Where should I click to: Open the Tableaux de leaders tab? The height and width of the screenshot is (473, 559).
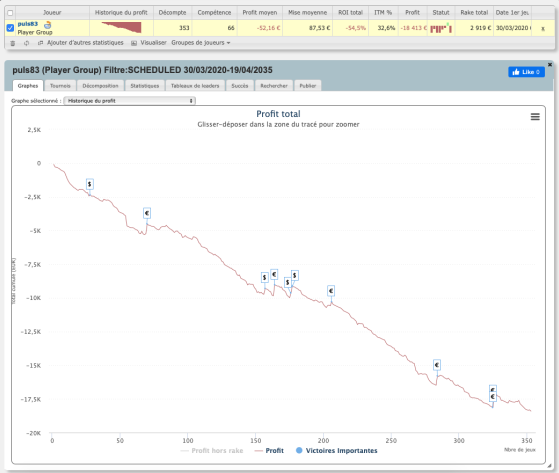pos(195,86)
